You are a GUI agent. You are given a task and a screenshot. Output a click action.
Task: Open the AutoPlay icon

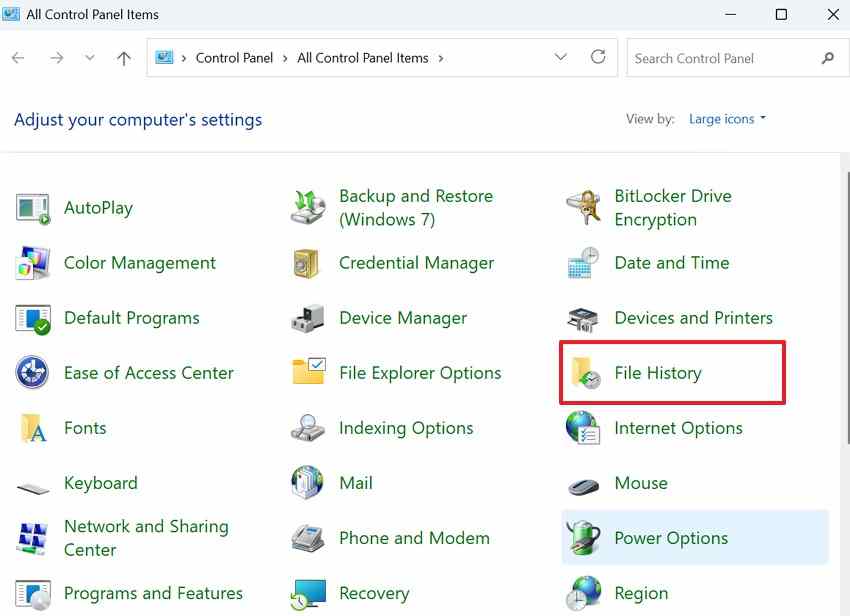click(x=33, y=208)
